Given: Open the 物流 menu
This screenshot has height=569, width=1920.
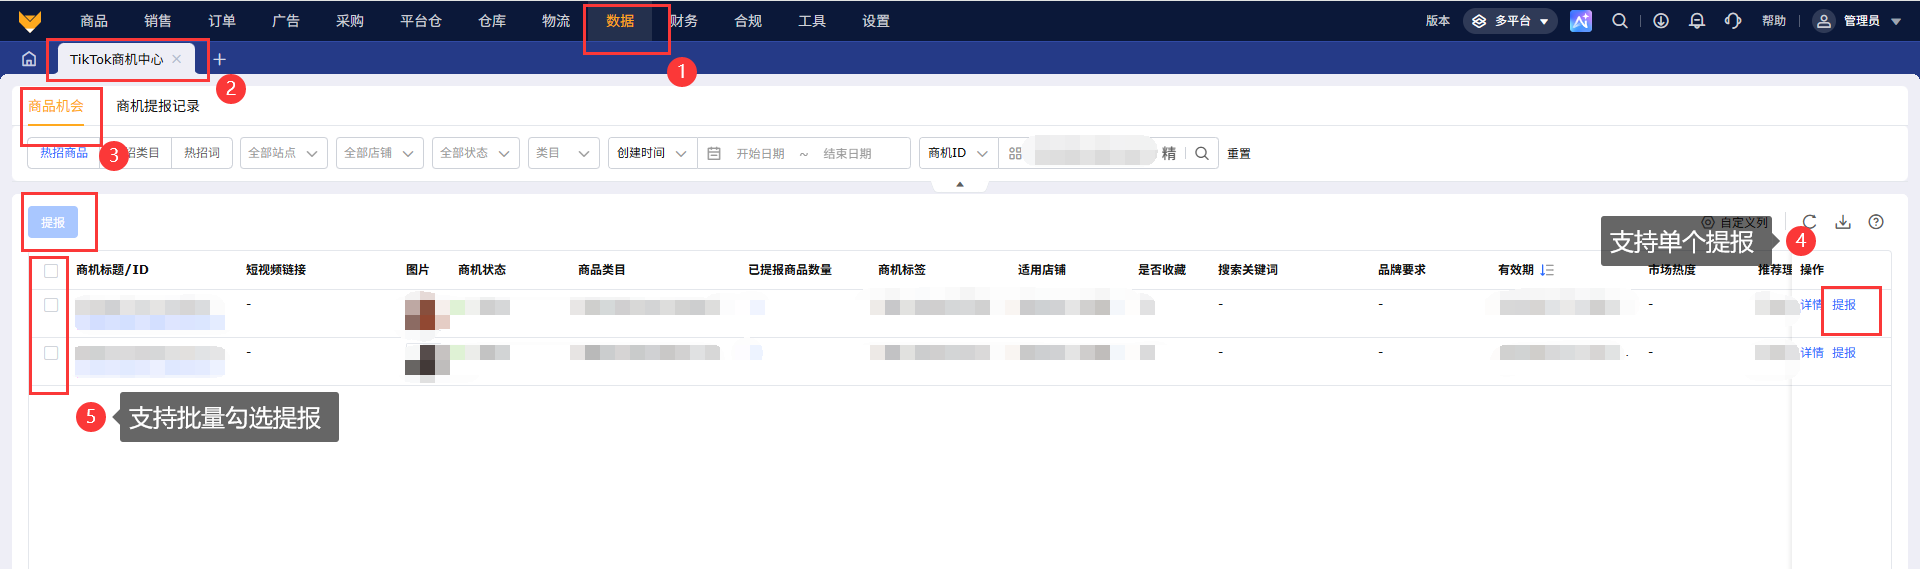Looking at the screenshot, I should pyautogui.click(x=556, y=21).
